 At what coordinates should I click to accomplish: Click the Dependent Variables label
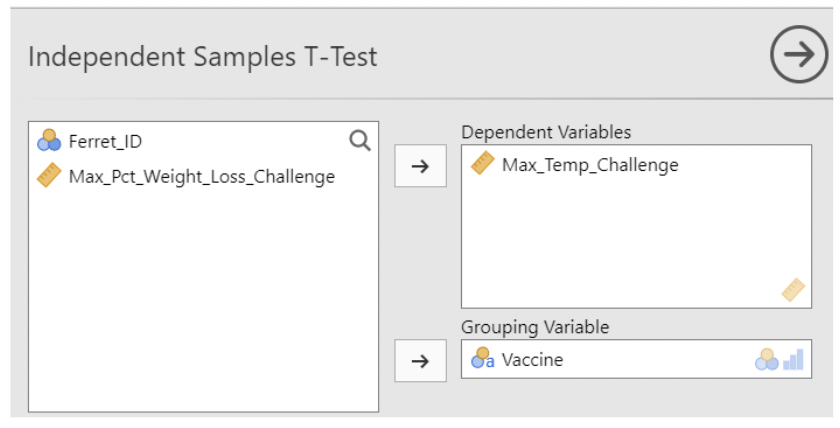point(546,132)
